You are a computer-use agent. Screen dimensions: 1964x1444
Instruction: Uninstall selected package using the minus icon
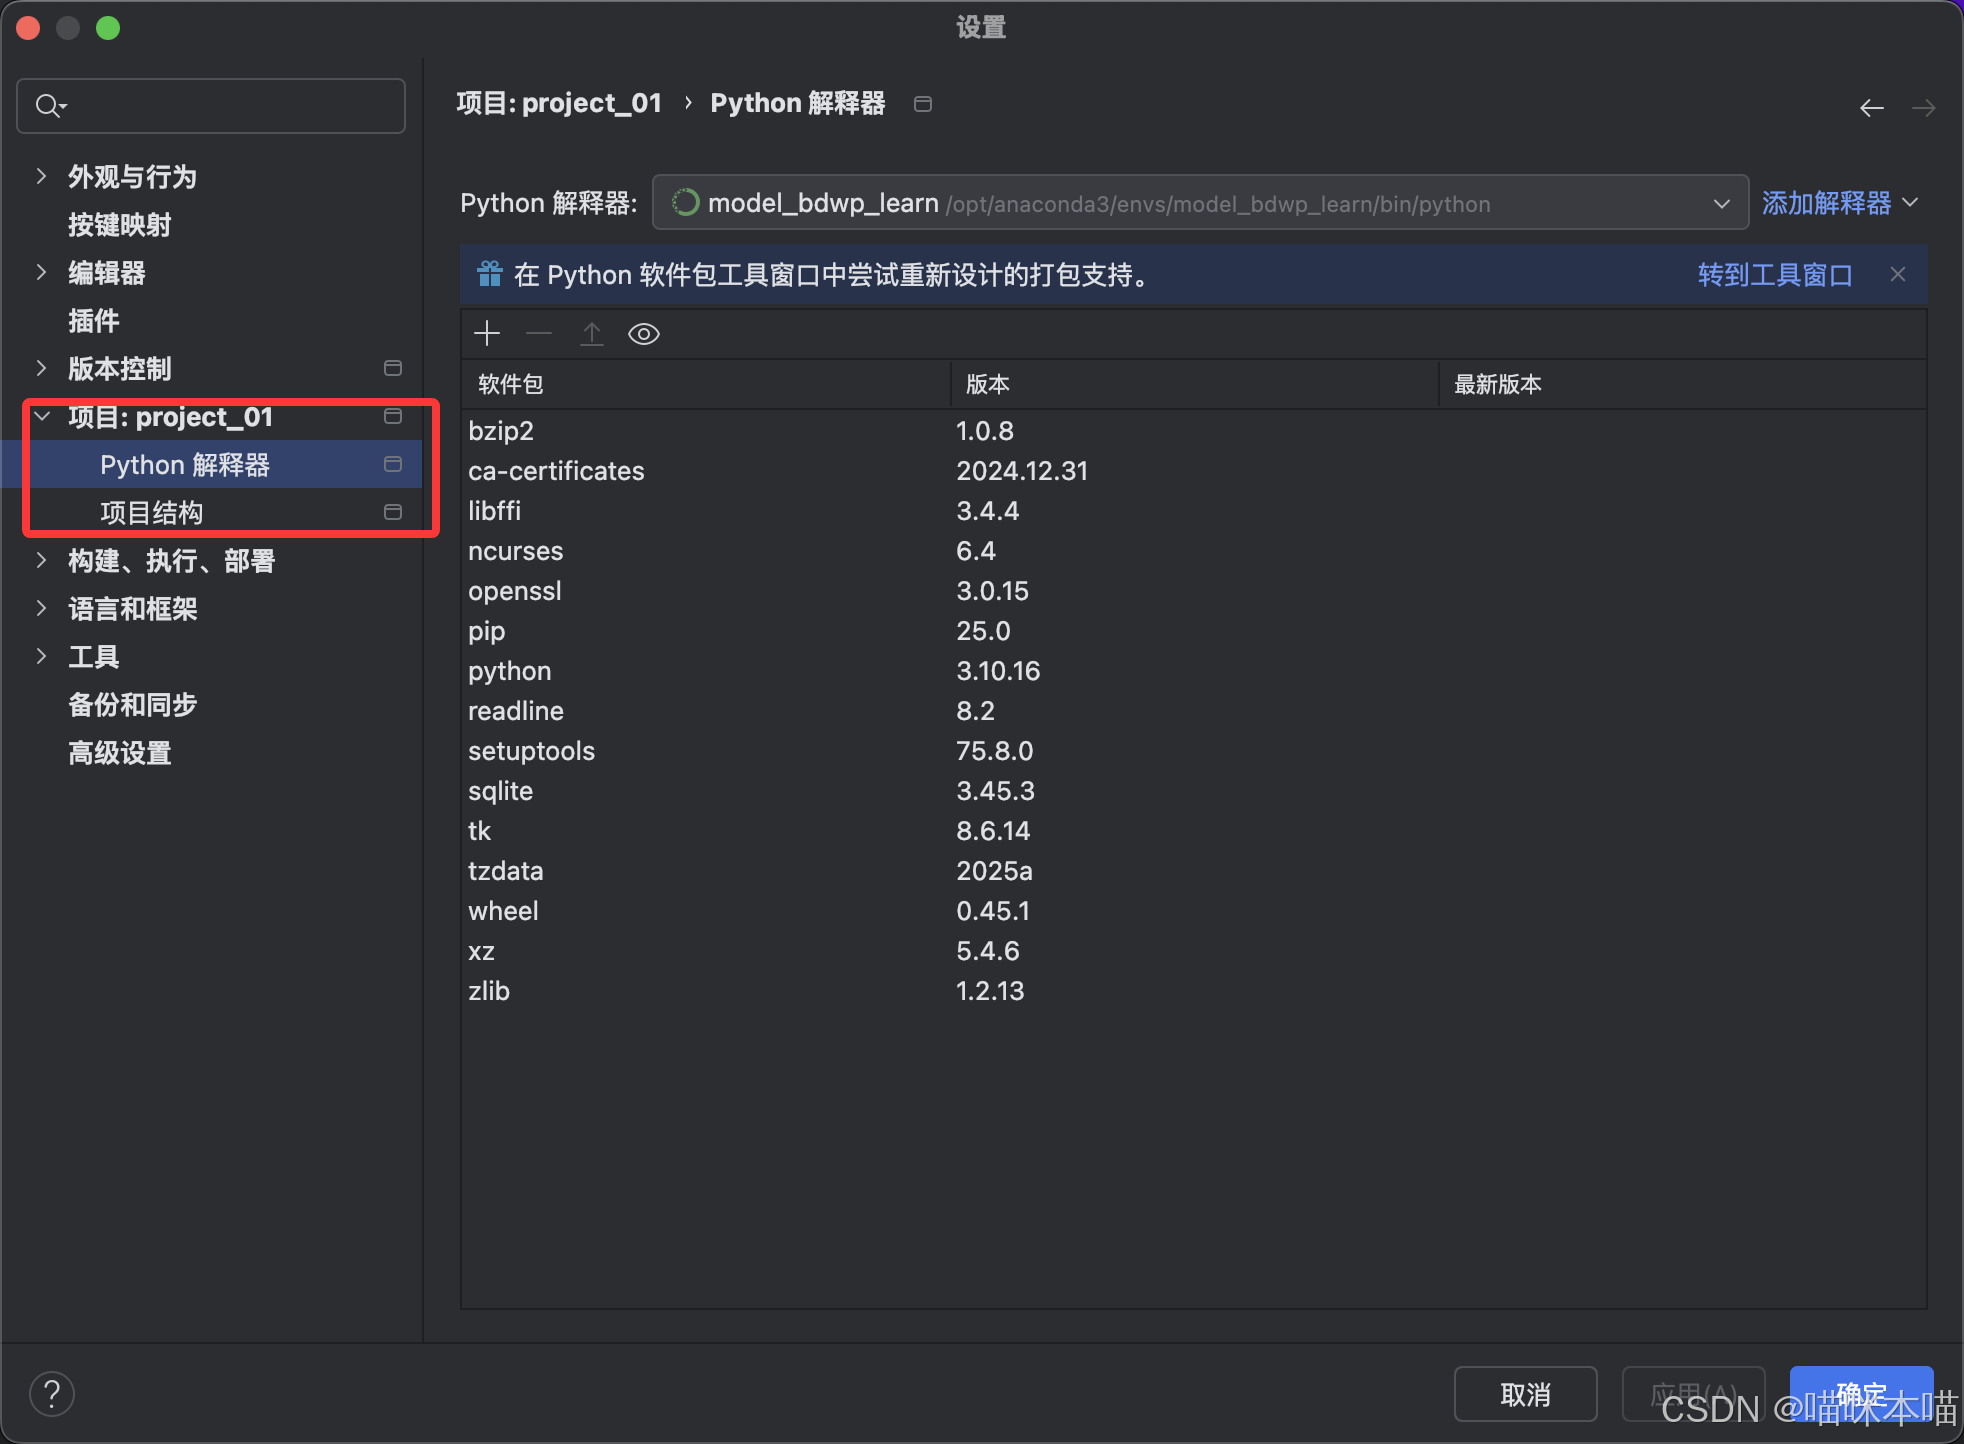(539, 333)
